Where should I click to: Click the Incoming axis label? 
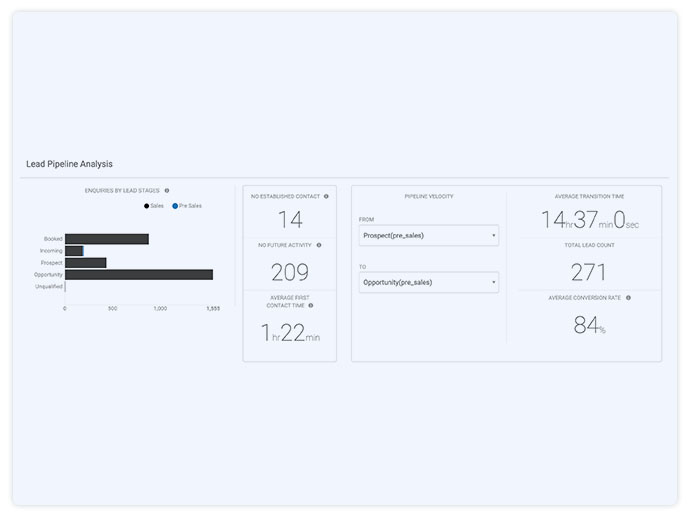coord(51,251)
